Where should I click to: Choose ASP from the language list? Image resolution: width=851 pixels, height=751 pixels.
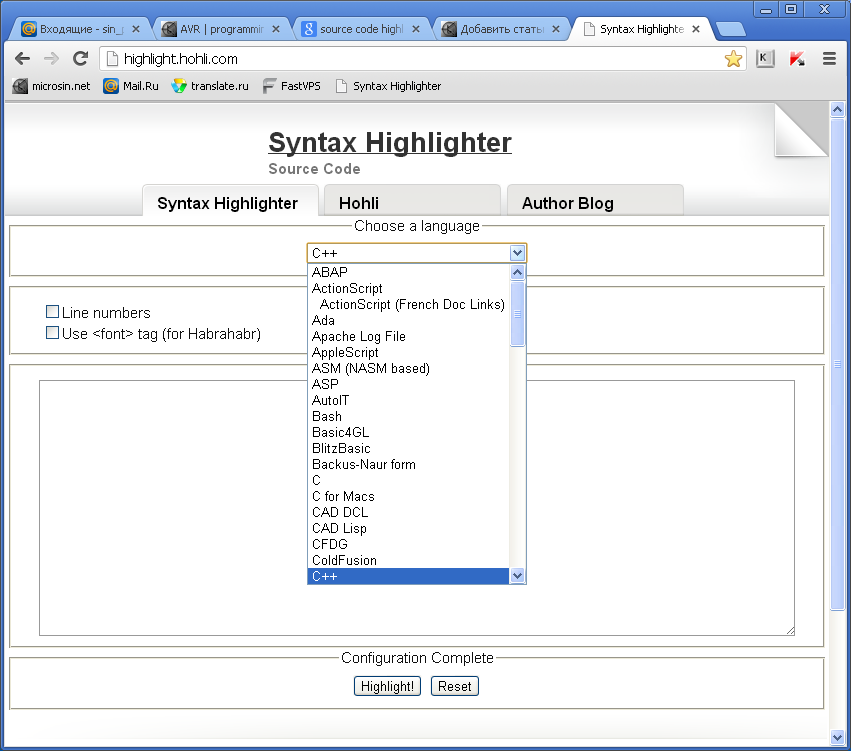tap(408, 384)
